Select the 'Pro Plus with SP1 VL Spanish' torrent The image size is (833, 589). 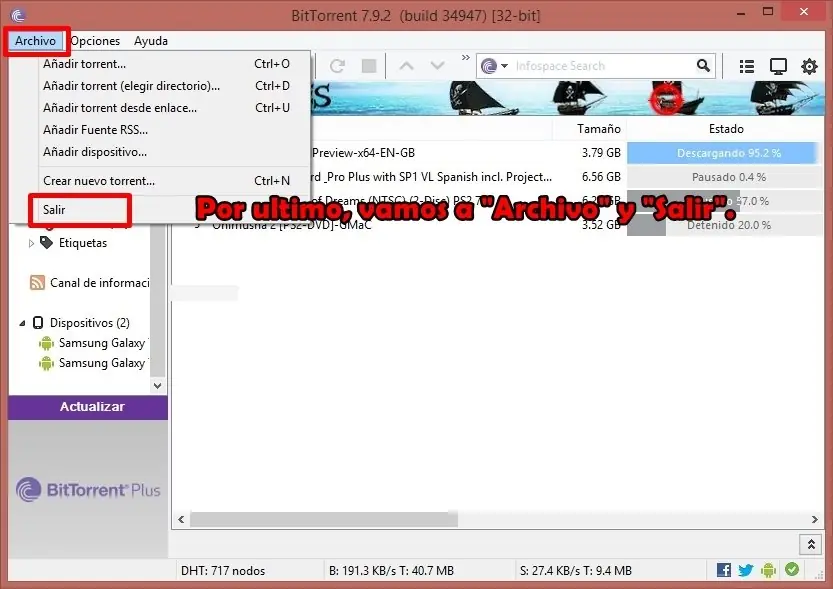point(431,177)
